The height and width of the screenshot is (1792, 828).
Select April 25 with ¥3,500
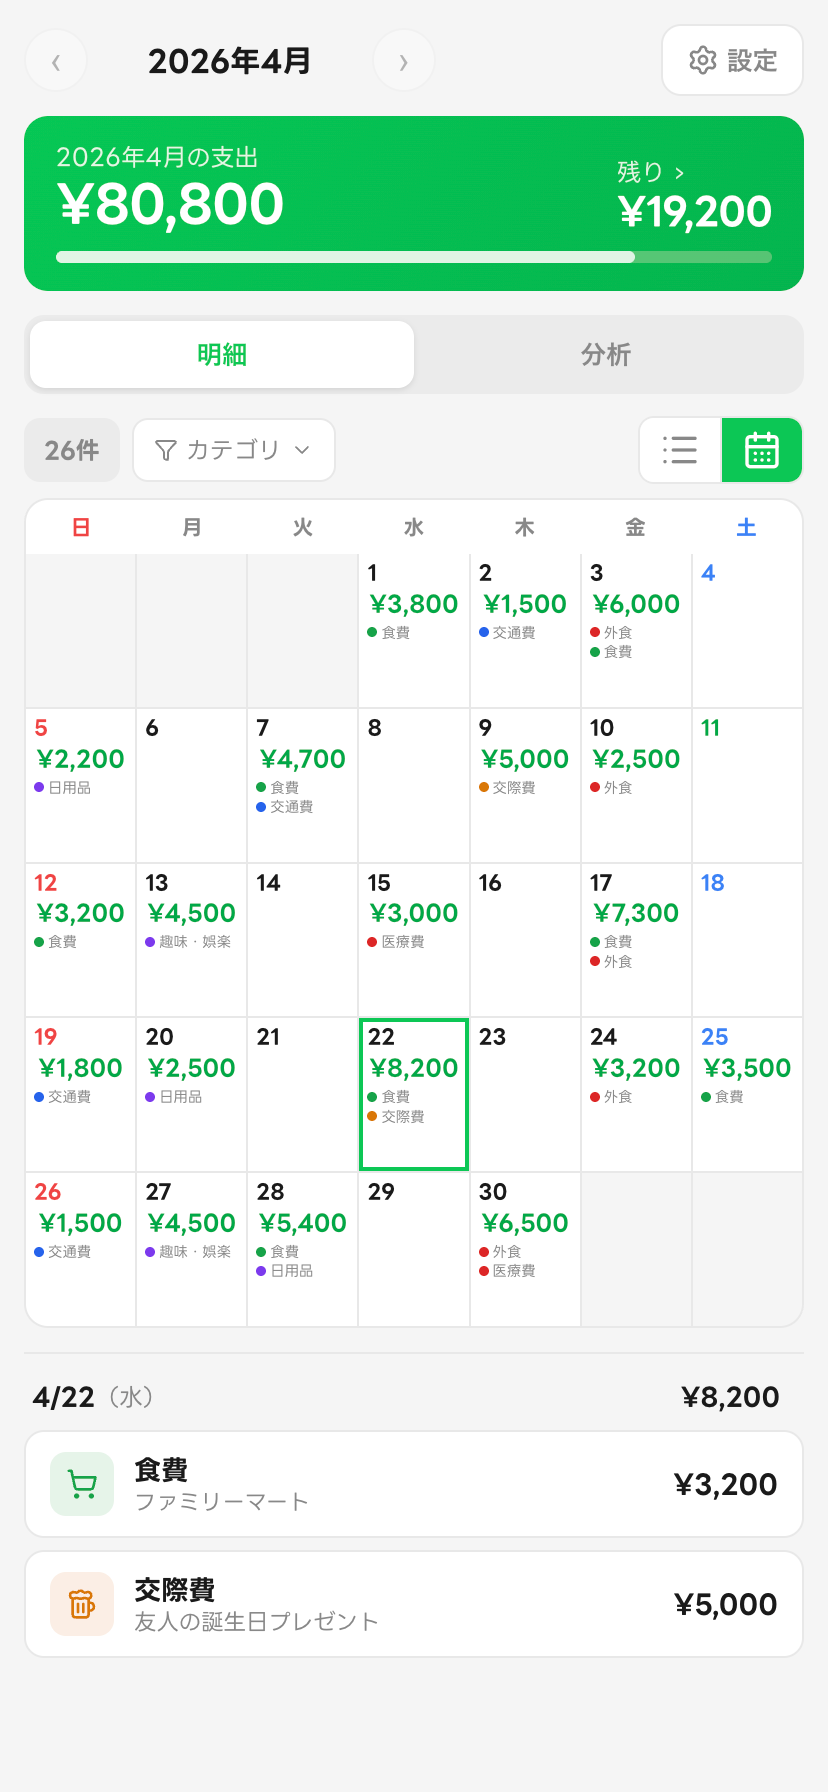click(747, 1095)
